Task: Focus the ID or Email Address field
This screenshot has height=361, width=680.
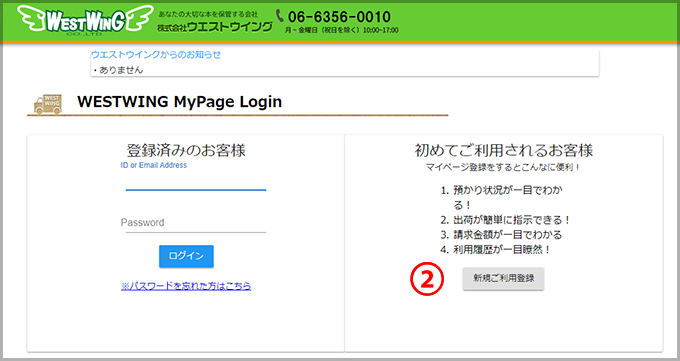Action: (x=196, y=183)
